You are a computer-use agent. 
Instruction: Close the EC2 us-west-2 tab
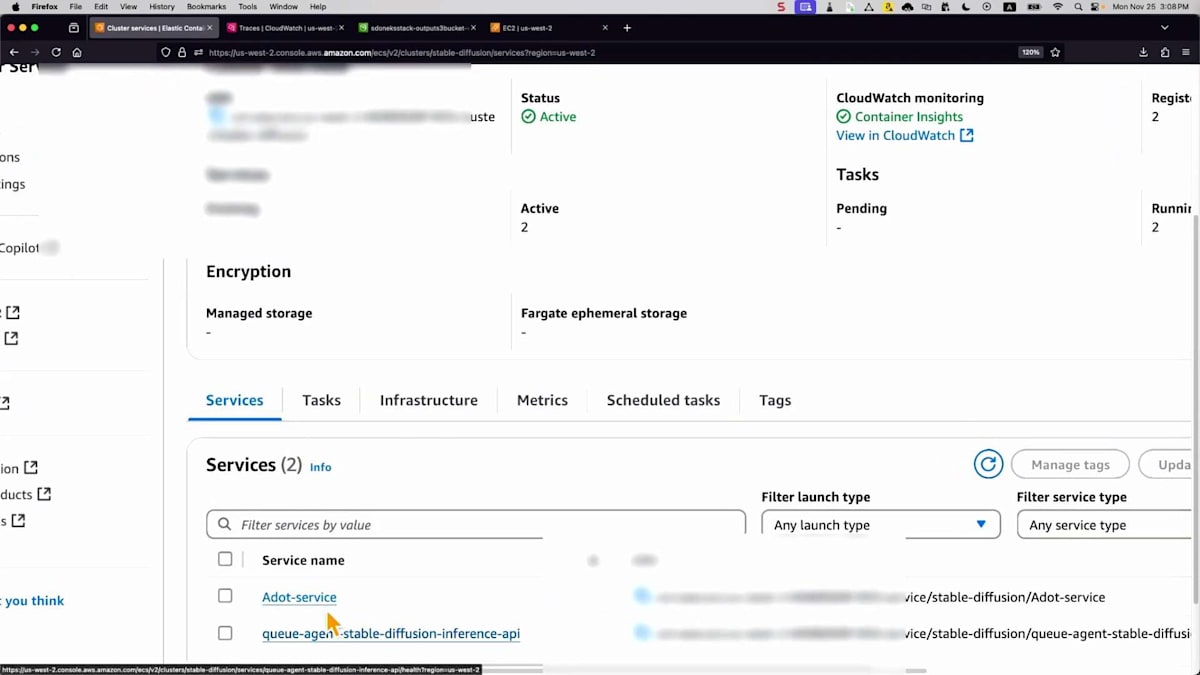click(607, 28)
